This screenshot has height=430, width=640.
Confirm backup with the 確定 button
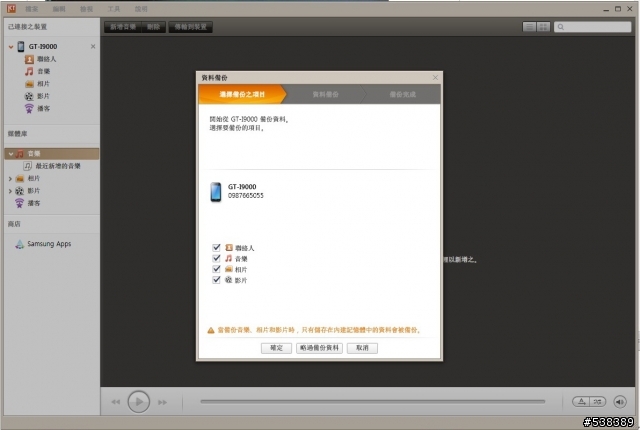pyautogui.click(x=276, y=348)
